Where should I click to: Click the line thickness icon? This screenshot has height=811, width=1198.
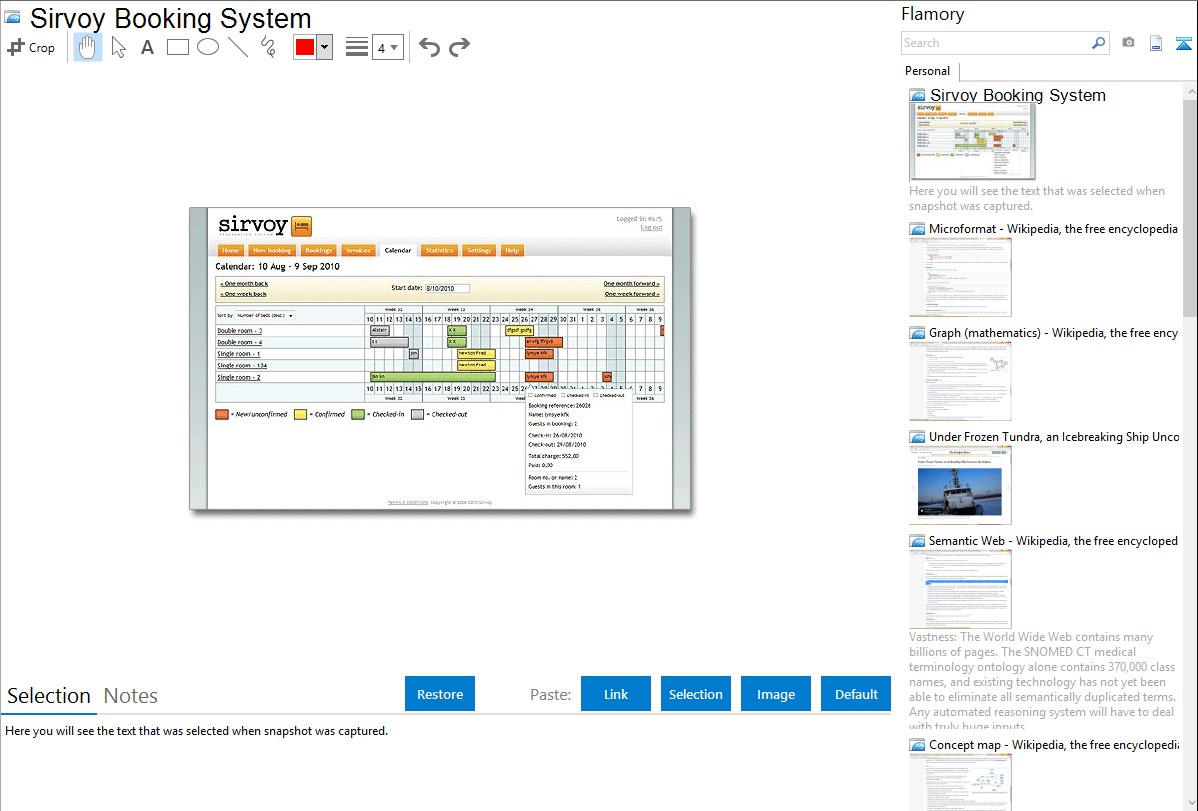[356, 47]
